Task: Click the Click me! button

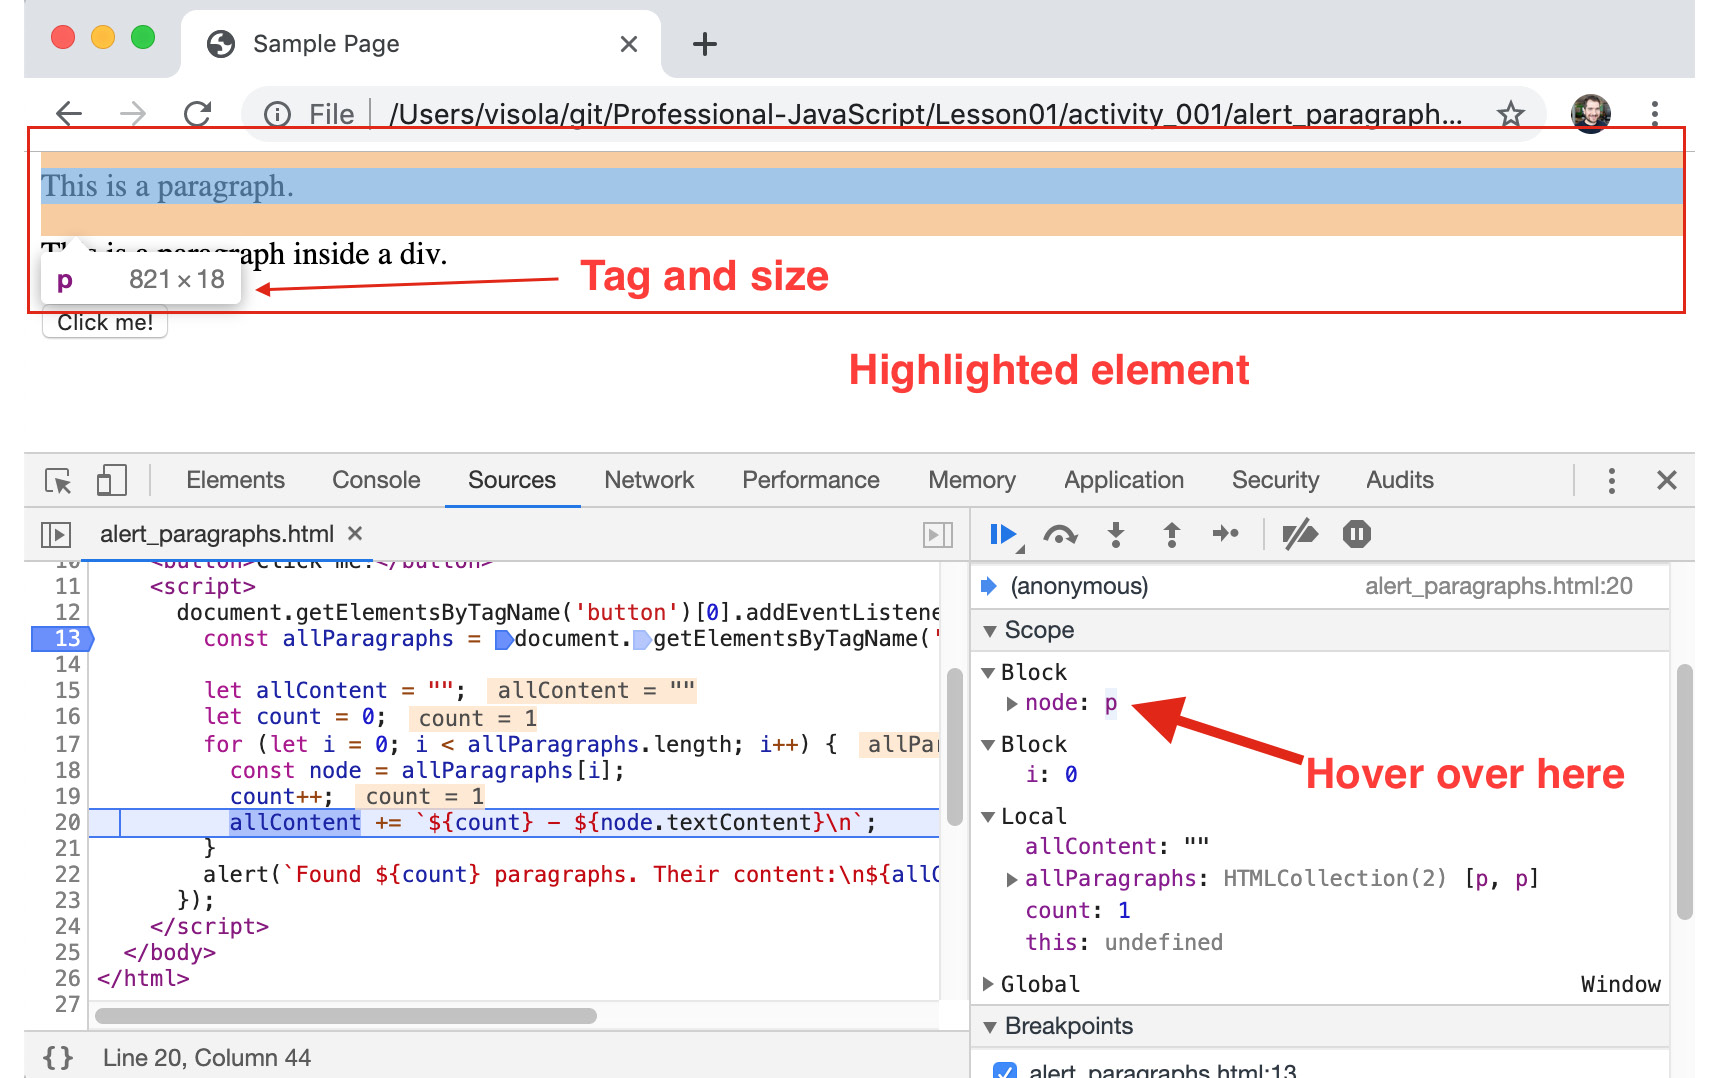Action: coord(105,323)
